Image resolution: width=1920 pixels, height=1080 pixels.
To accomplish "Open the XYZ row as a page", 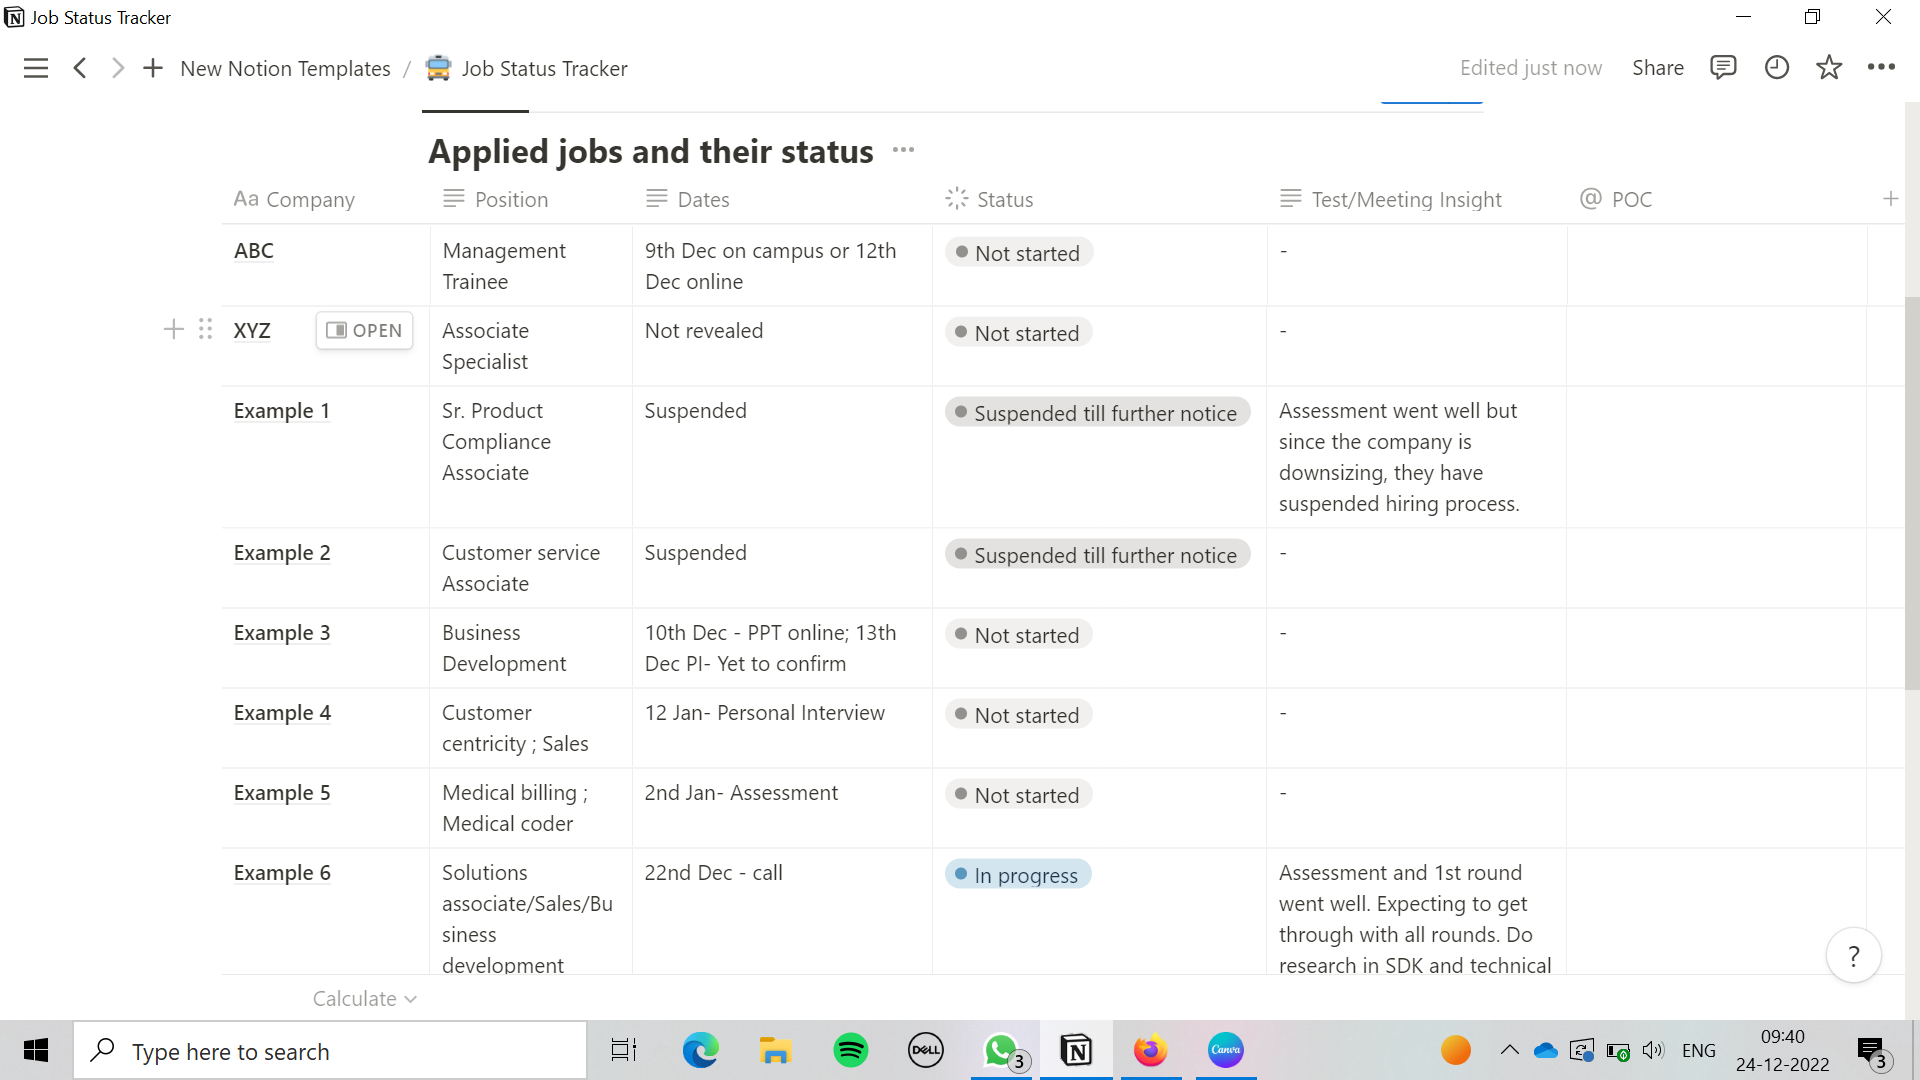I will click(364, 330).
